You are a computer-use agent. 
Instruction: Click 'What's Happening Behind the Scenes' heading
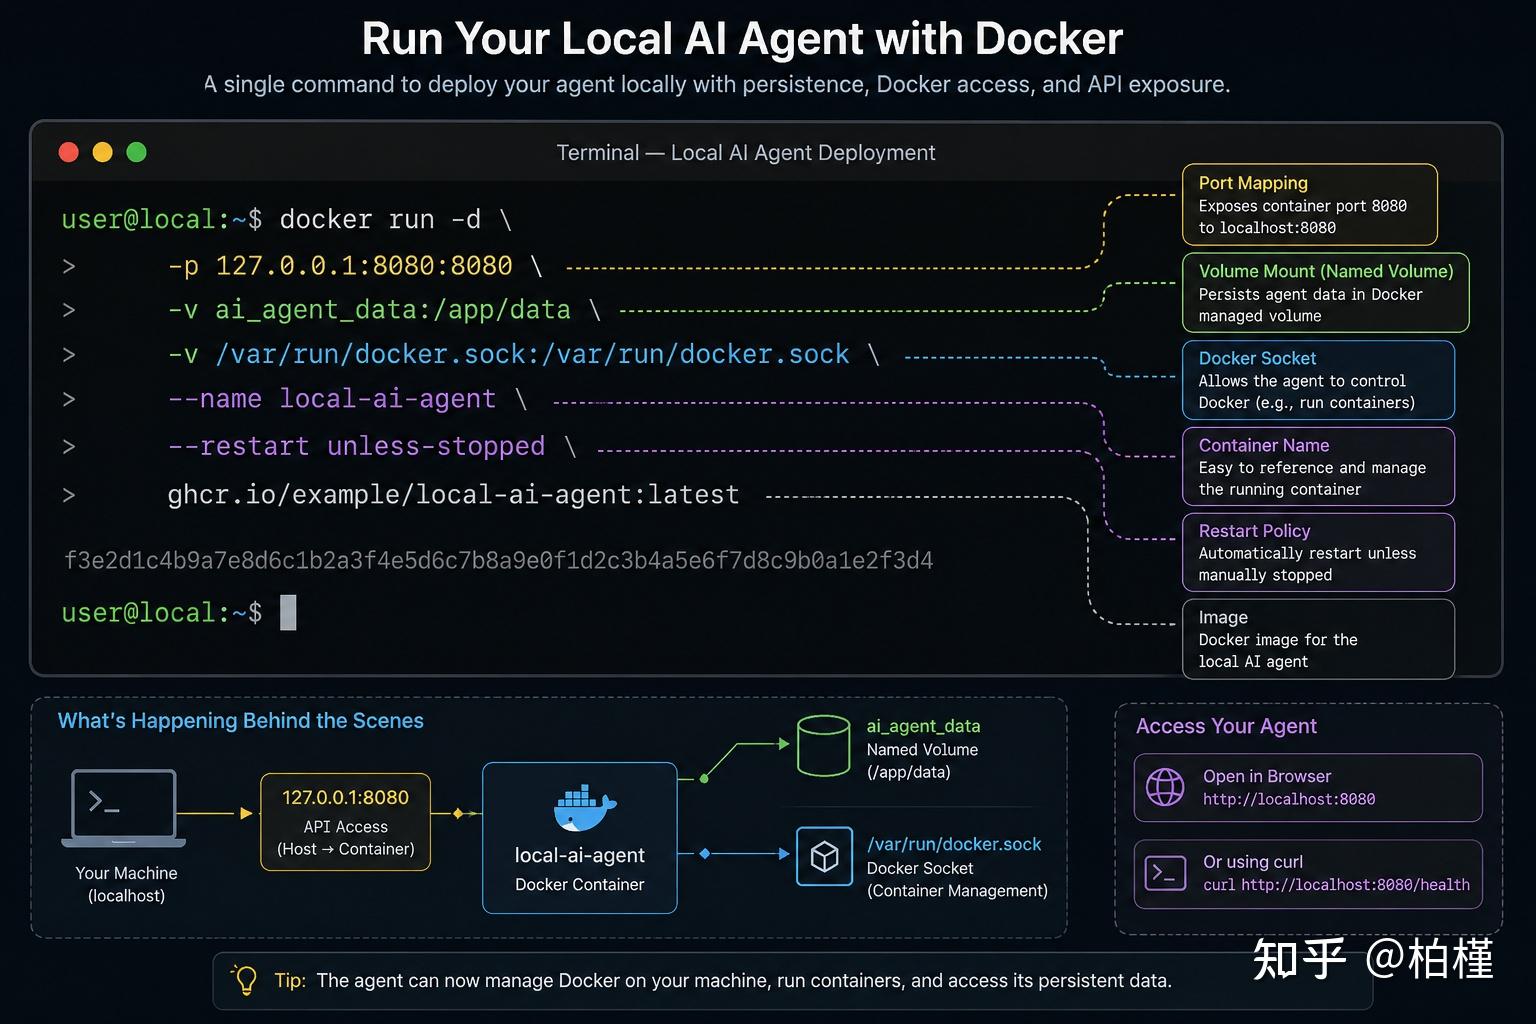[241, 721]
